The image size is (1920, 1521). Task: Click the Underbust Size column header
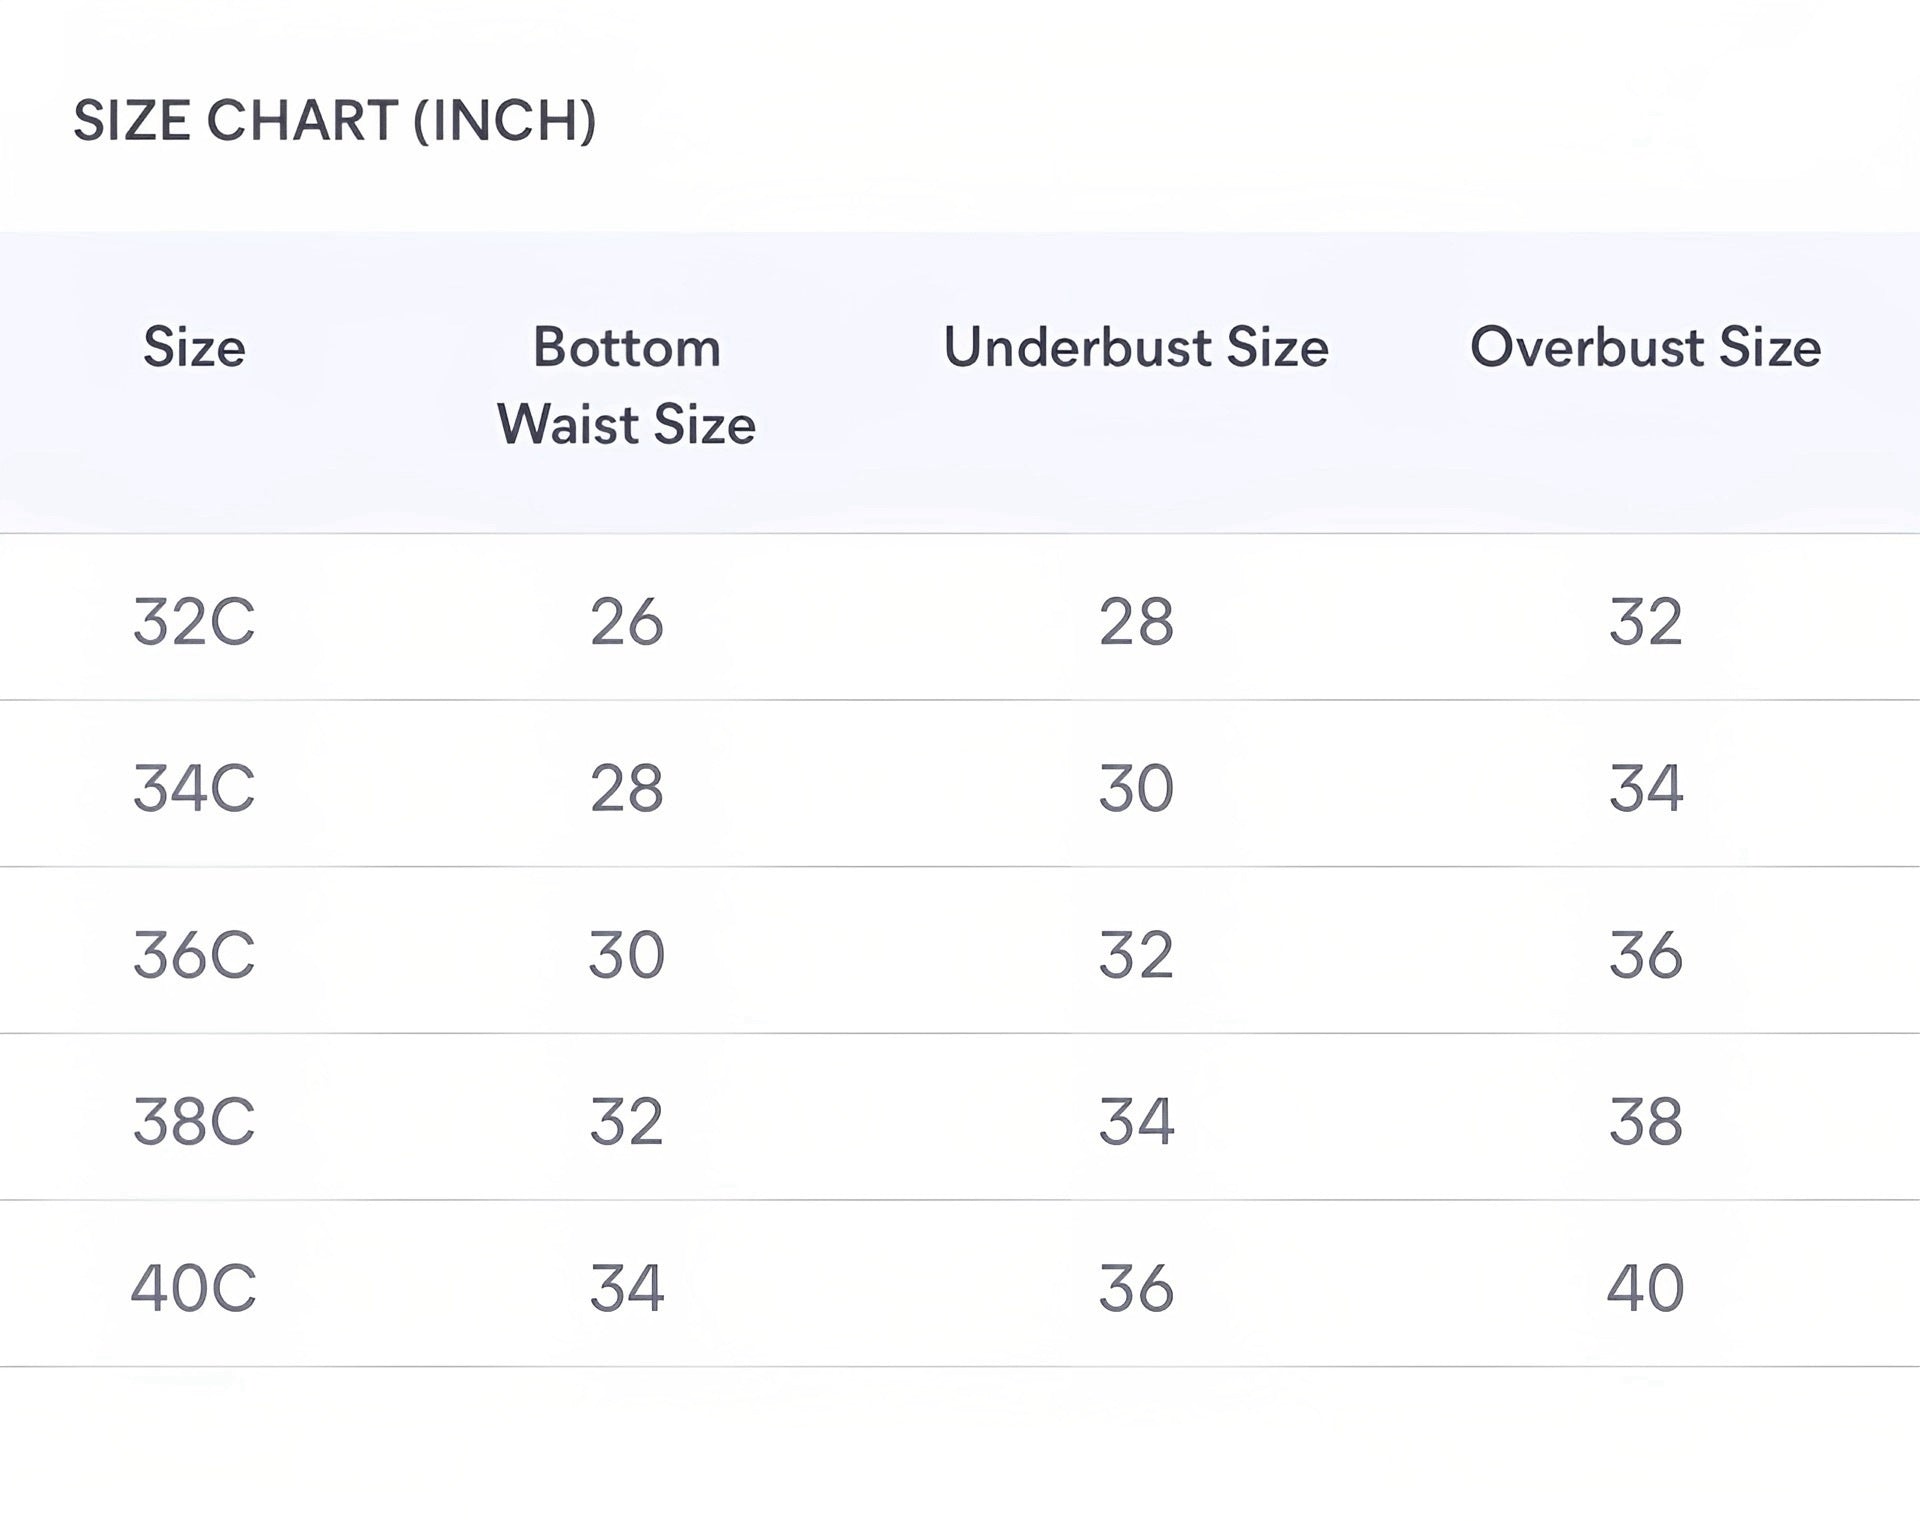[1136, 347]
